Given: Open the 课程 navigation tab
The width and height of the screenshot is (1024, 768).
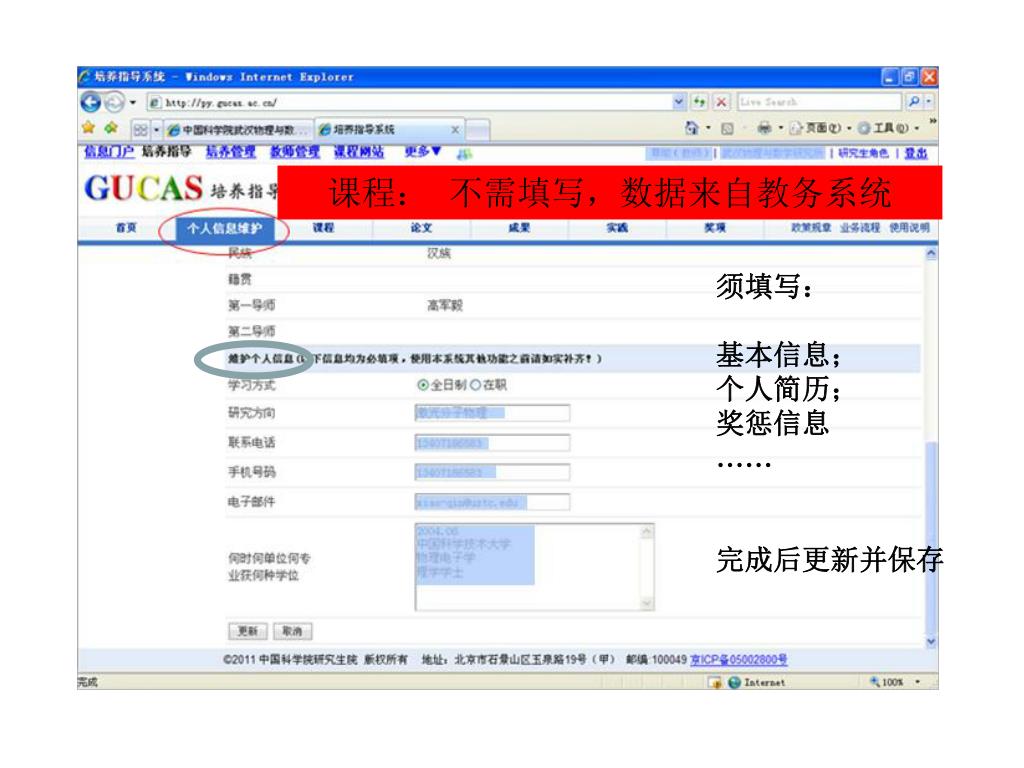Looking at the screenshot, I should pyautogui.click(x=323, y=228).
